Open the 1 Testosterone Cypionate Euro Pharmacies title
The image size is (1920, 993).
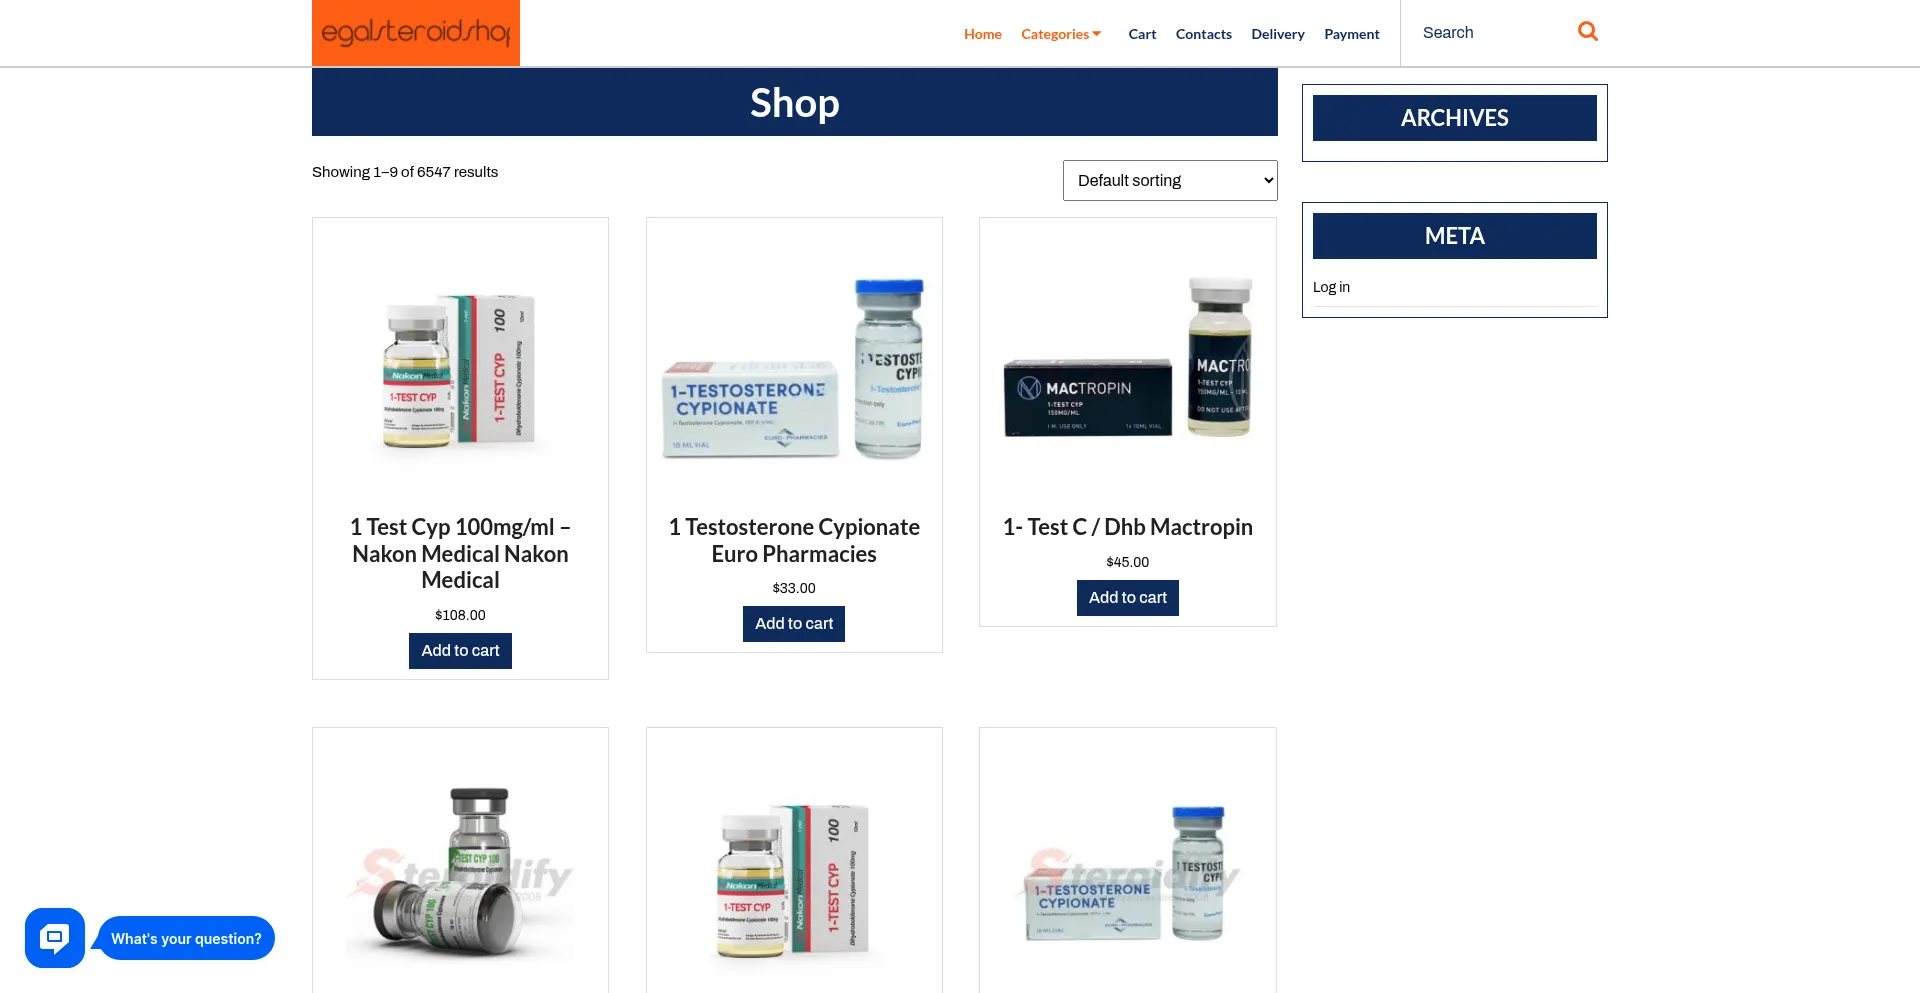pos(794,540)
